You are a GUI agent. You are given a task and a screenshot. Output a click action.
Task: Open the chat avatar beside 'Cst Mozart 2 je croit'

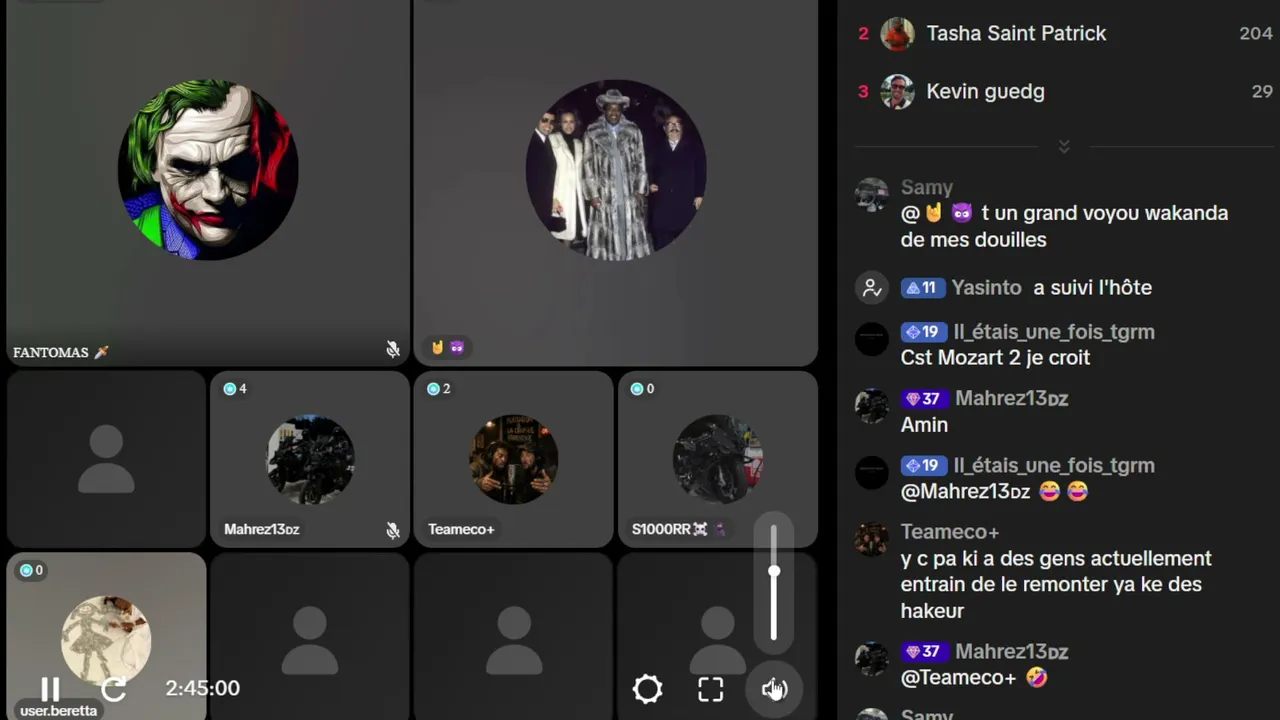coord(872,339)
